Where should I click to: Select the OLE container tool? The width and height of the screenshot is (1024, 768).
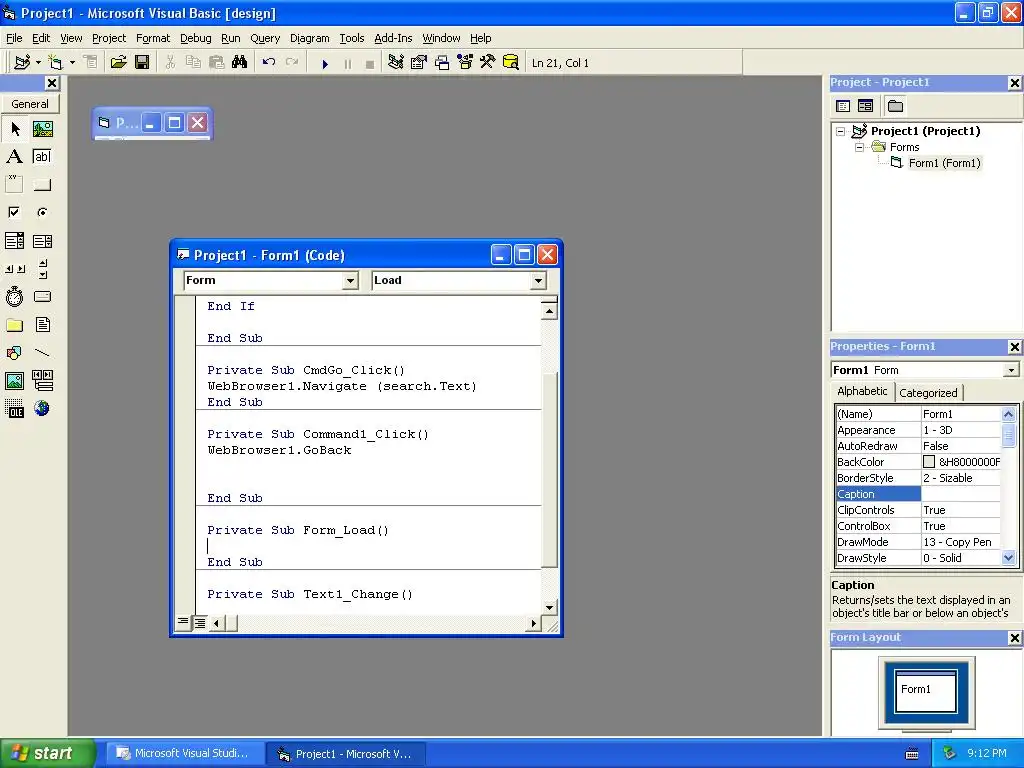14,409
